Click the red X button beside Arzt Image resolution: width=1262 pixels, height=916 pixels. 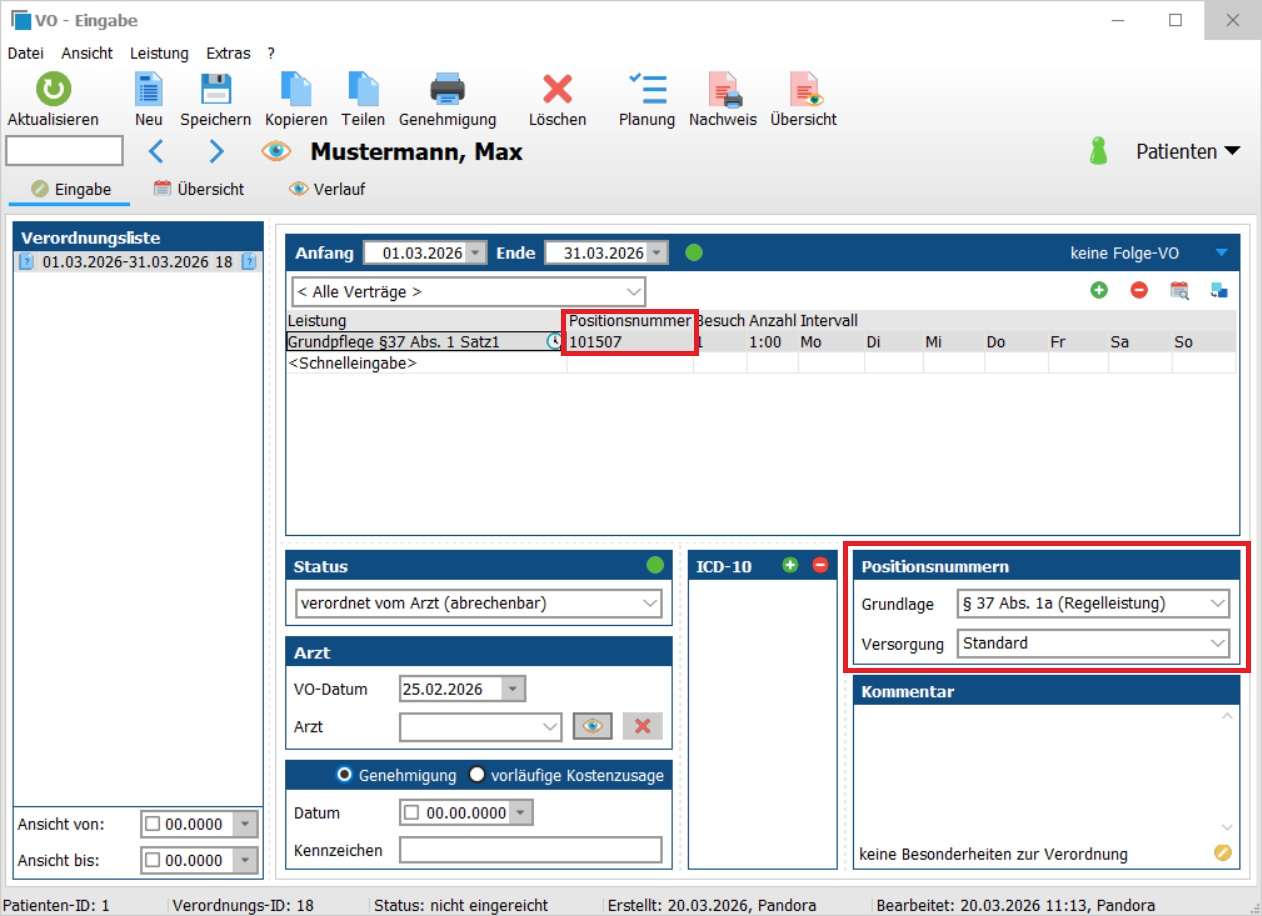pos(642,726)
